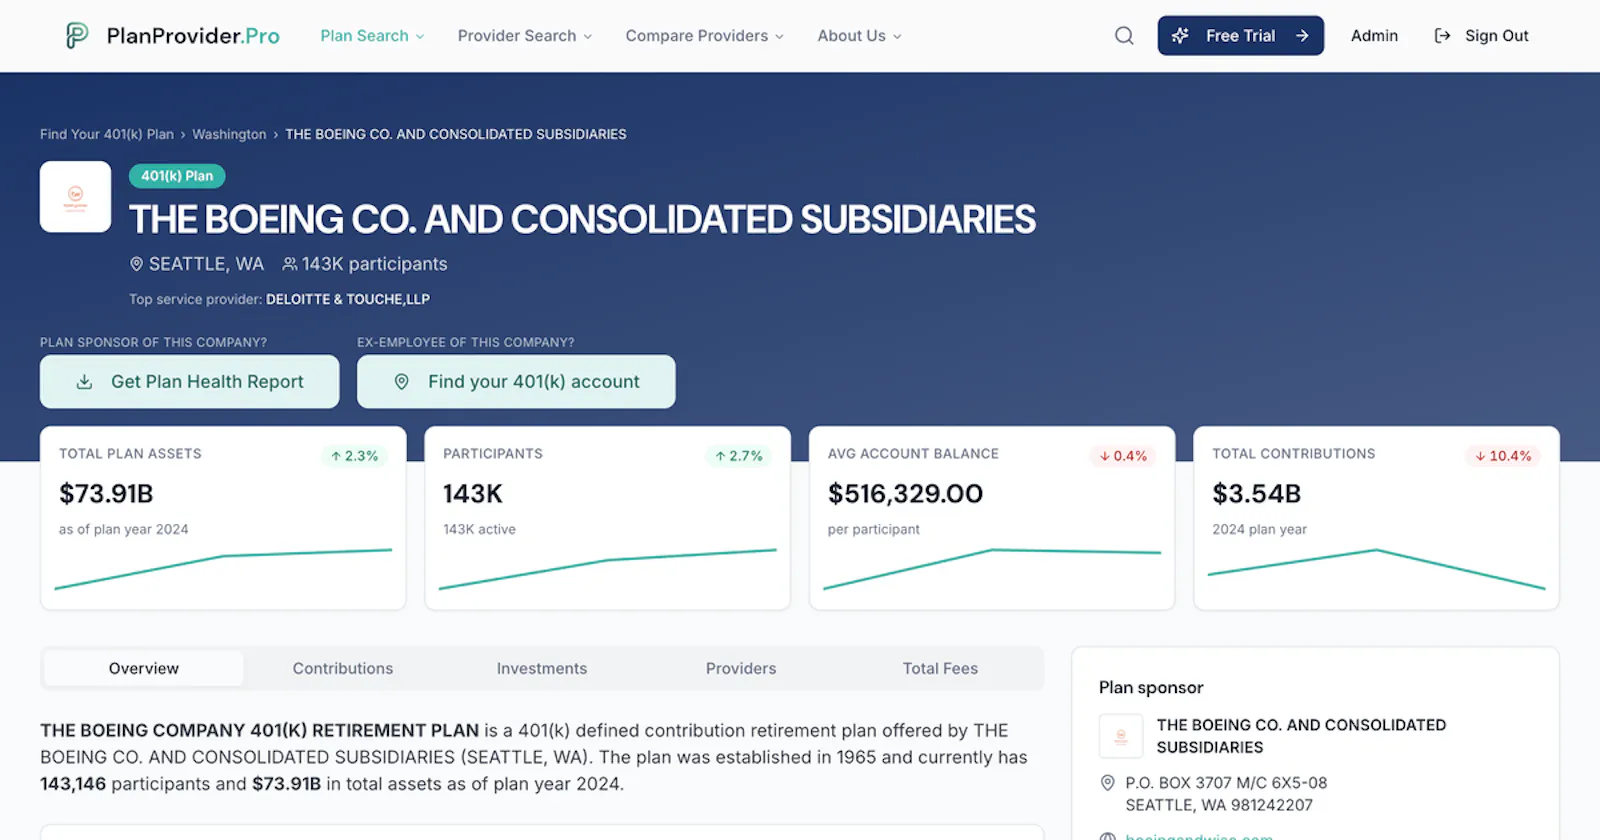
Task: Click the Sign Out door icon
Action: [1442, 36]
